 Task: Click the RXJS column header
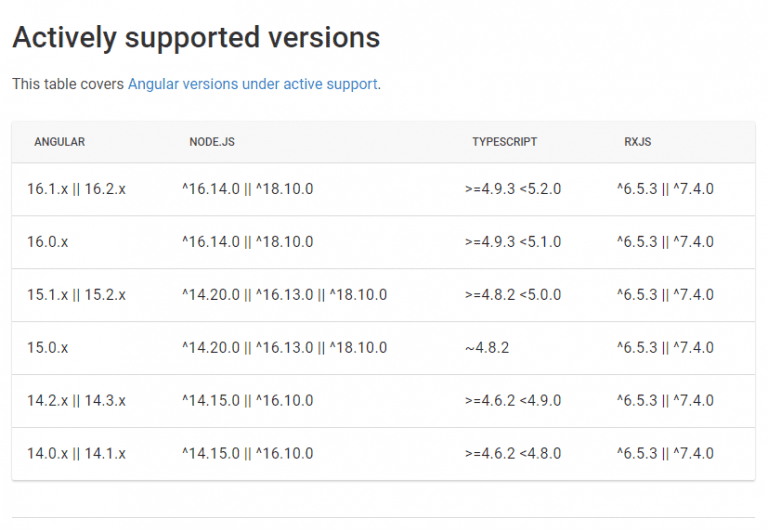coord(637,142)
